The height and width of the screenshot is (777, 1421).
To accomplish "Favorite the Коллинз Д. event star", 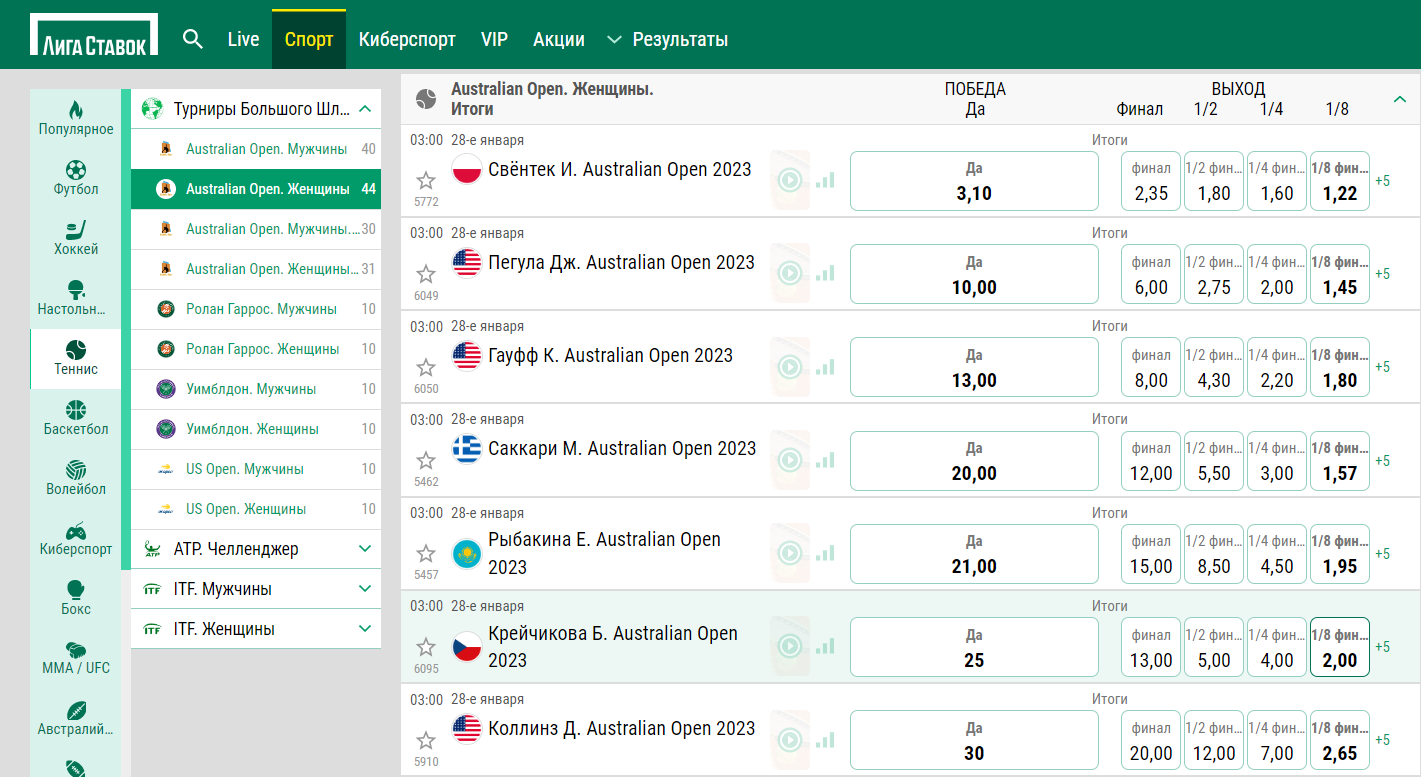I will 426,740.
